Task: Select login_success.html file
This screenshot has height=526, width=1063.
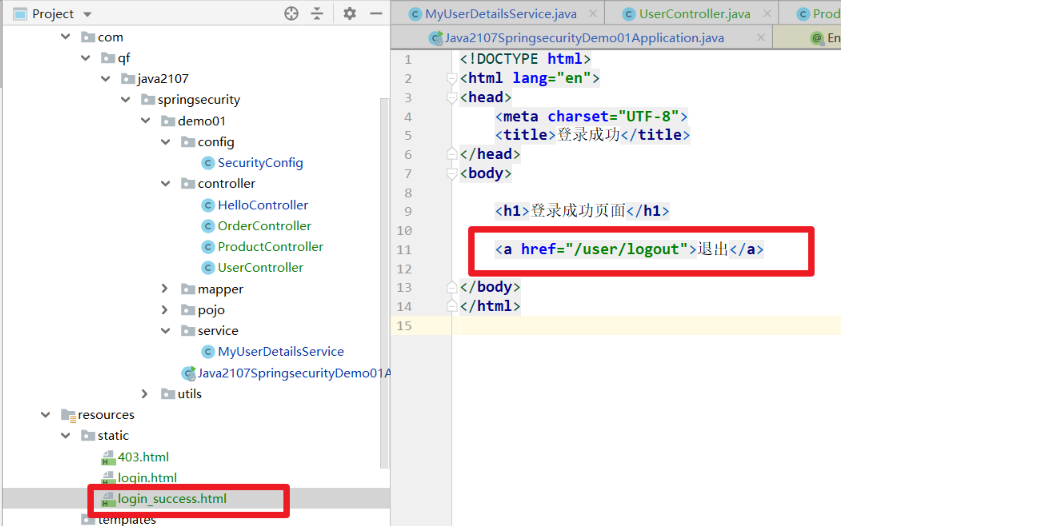Action: 172,500
